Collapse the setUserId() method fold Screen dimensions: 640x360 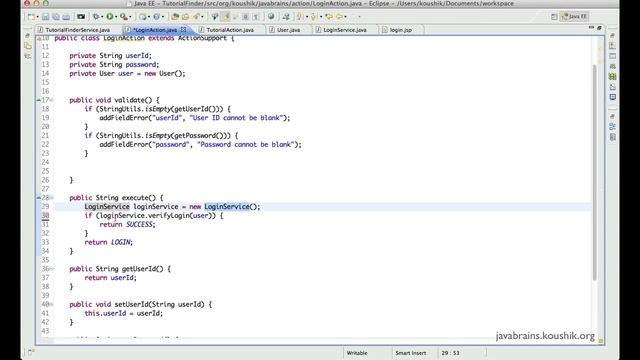click(x=51, y=304)
